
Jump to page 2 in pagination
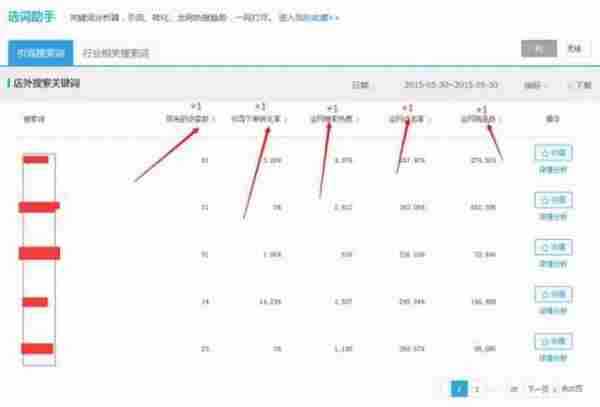coord(478,388)
